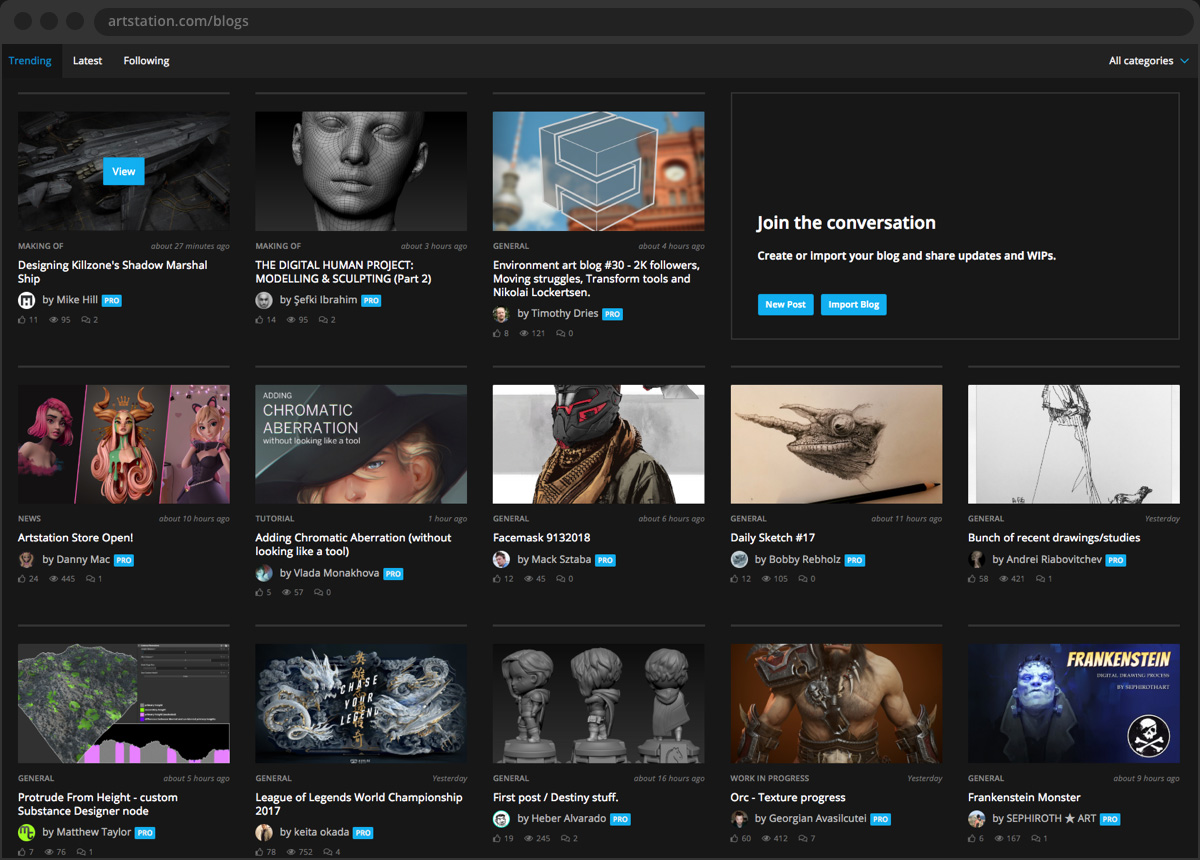This screenshot has width=1200, height=860.
Task: Open the wireframe head thumbnail
Action: (x=361, y=171)
